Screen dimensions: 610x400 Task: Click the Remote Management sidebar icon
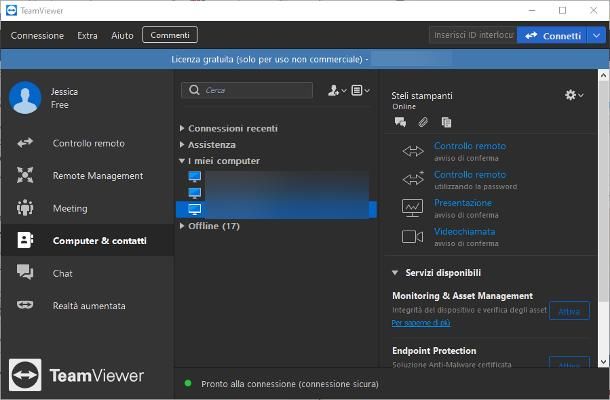coord(25,175)
